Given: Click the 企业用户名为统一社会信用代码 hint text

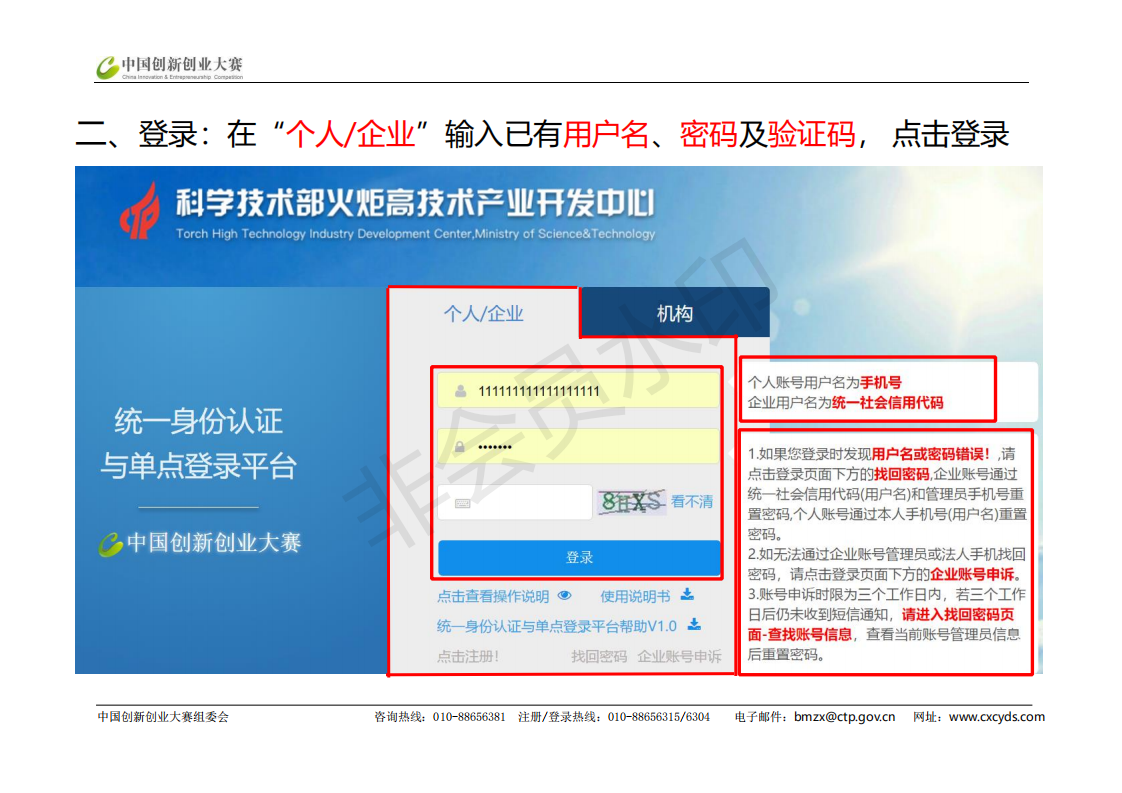Looking at the screenshot, I should 845,402.
